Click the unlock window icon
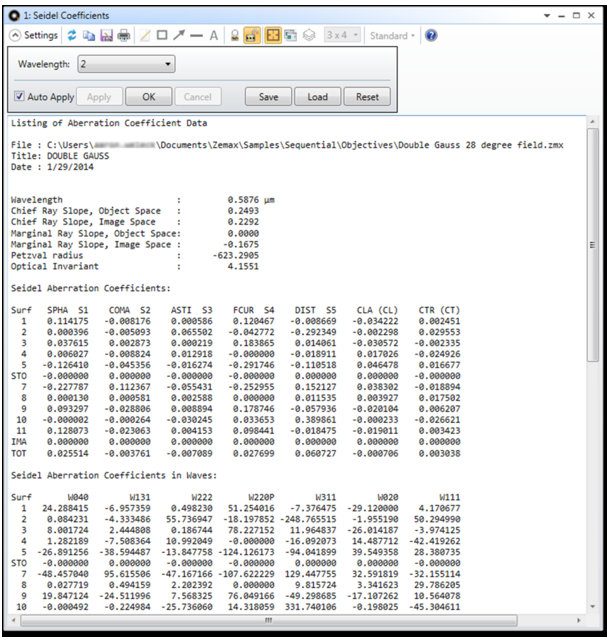This screenshot has height=637, width=607. 252,36
